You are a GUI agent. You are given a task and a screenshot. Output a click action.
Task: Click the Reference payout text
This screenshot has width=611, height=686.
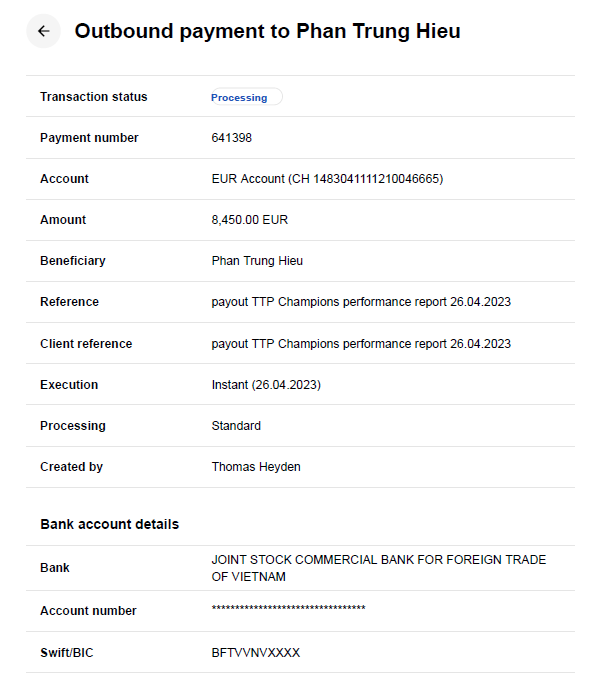pos(361,302)
